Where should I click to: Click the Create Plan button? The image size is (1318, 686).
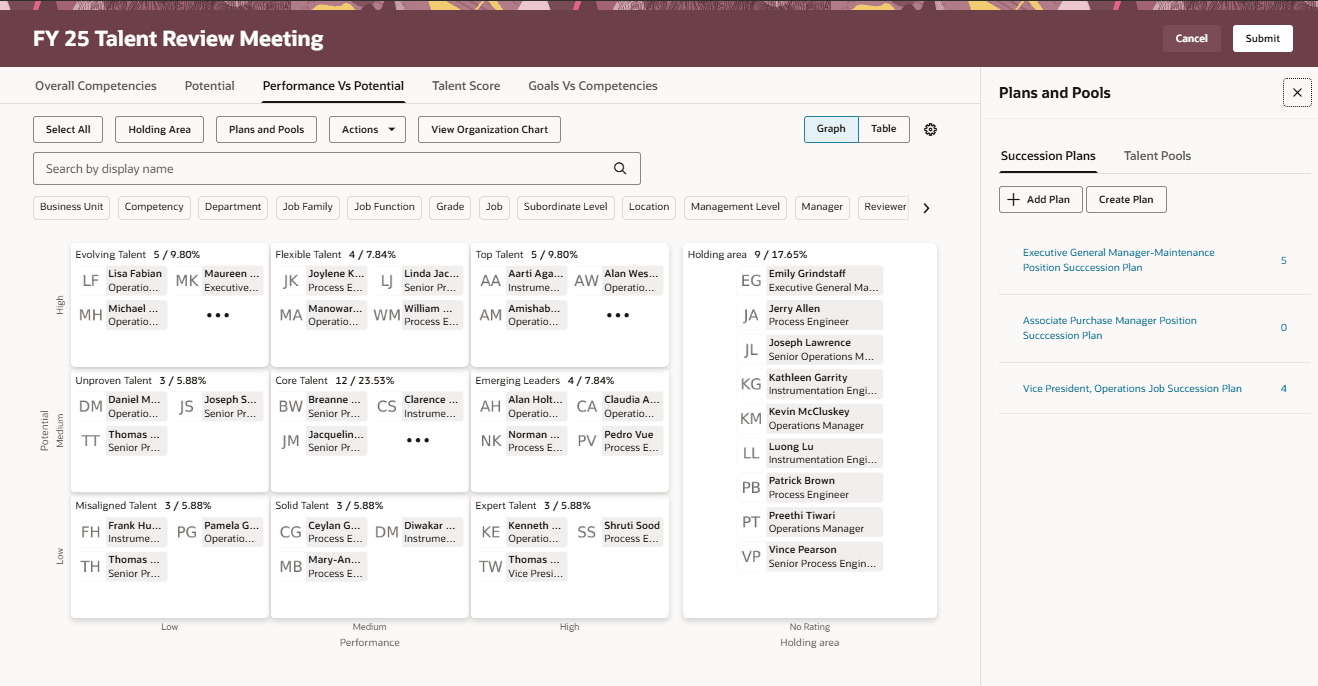[x=1126, y=199]
